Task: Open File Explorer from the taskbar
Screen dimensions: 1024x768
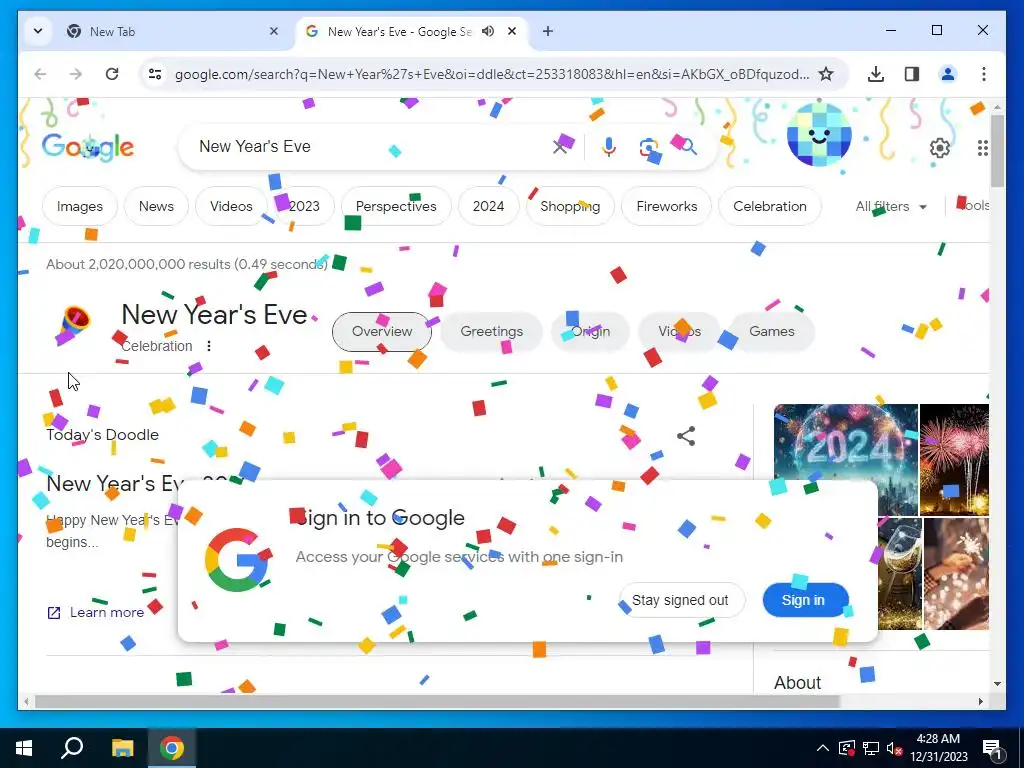Action: (x=122, y=748)
